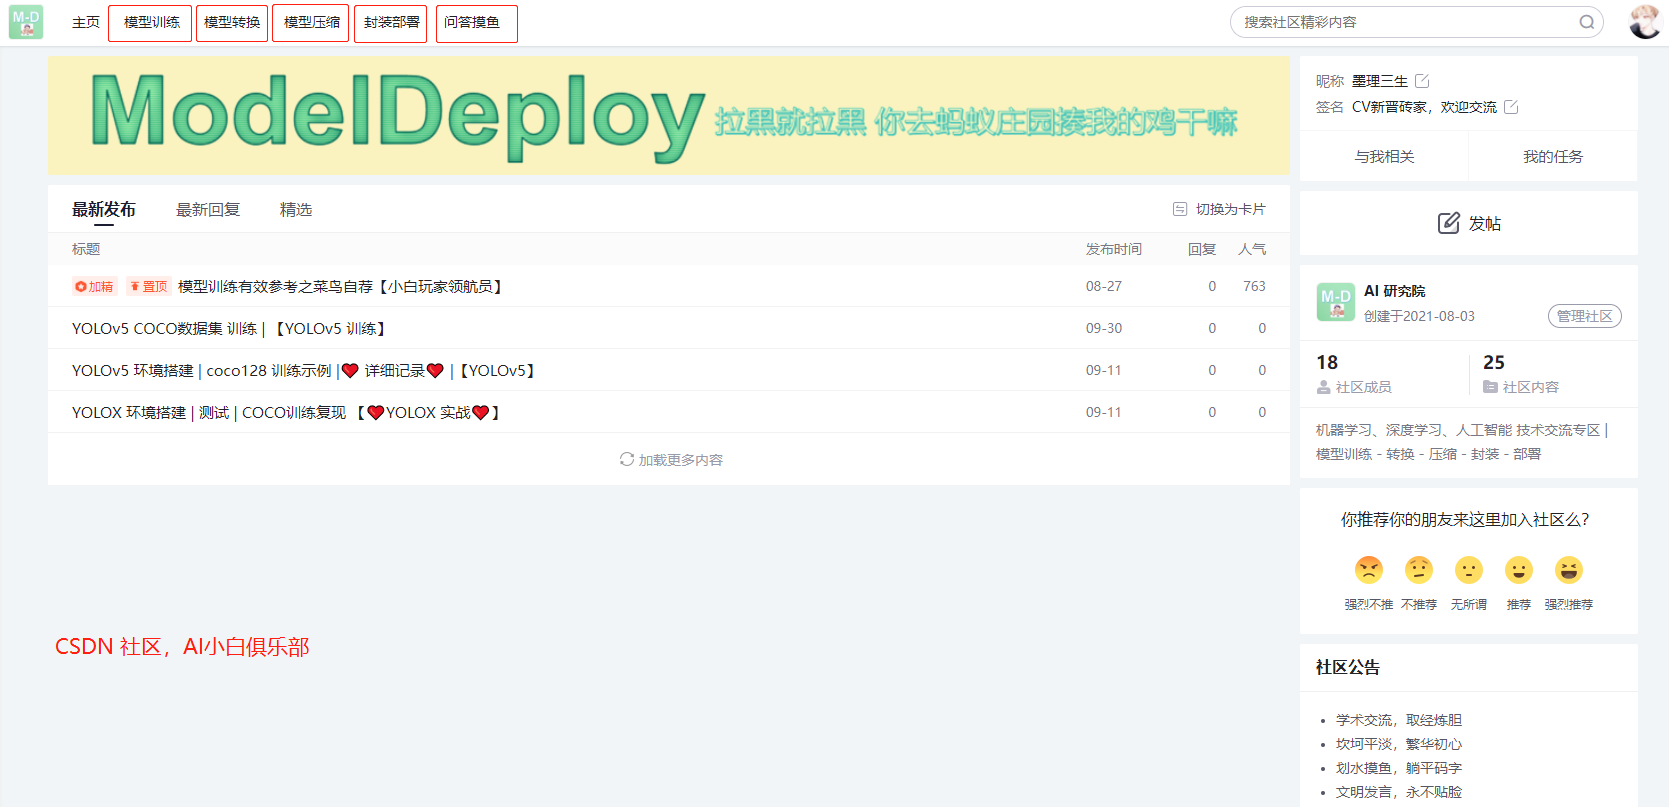Click nickname text 墨理三生
The width and height of the screenshot is (1669, 807).
pos(1380,81)
